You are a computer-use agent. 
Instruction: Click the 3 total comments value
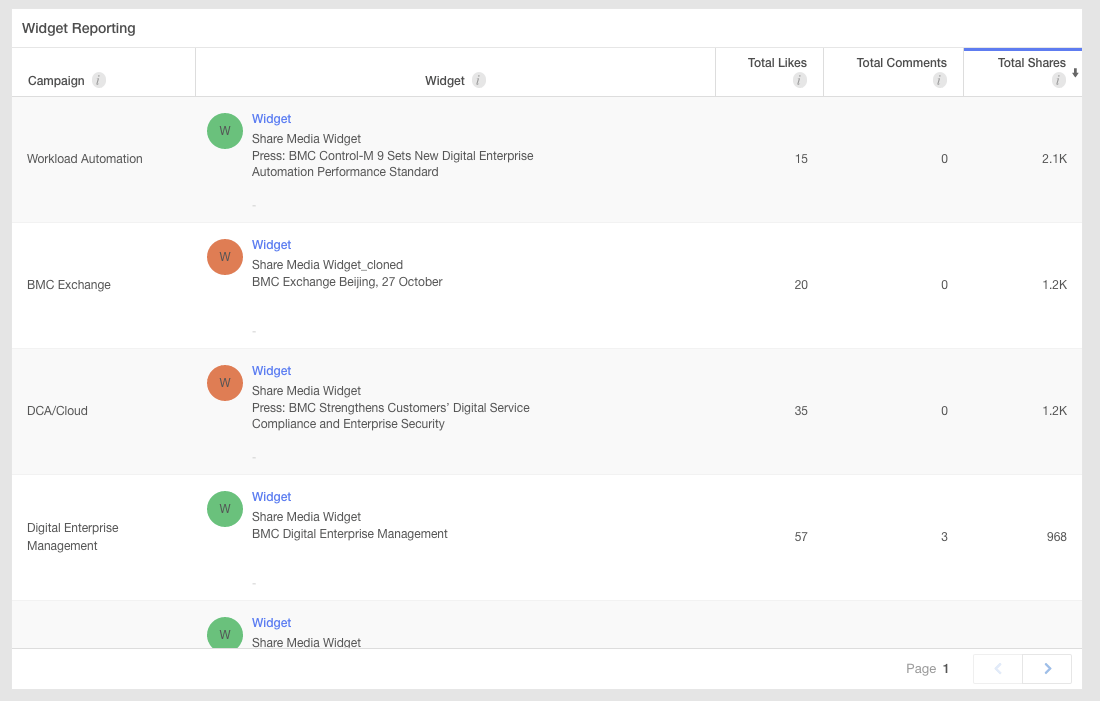click(x=944, y=537)
